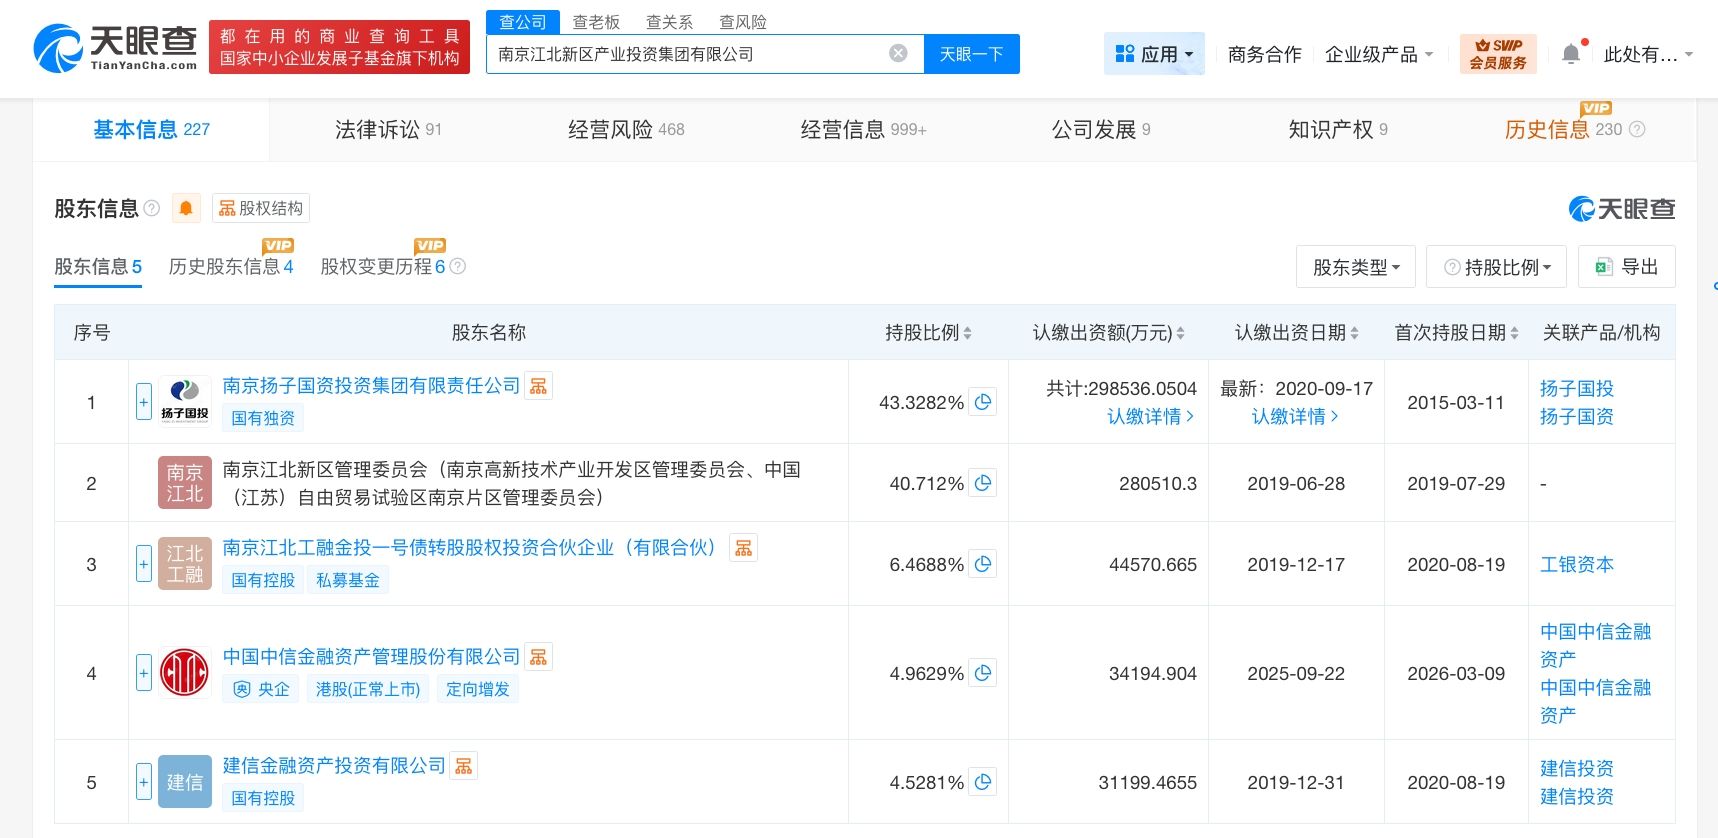Screen dimensions: 1718x838
Task: Sort by 持股比例 column header
Action: point(928,333)
